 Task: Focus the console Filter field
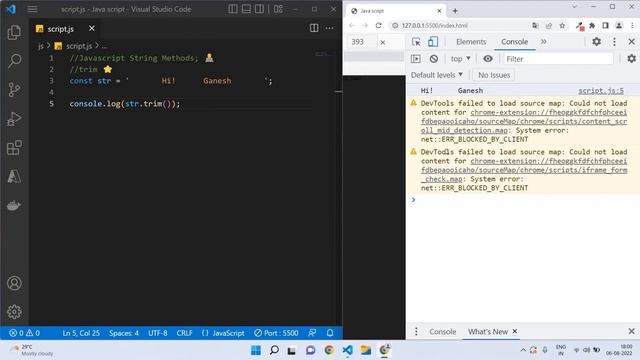click(558, 59)
